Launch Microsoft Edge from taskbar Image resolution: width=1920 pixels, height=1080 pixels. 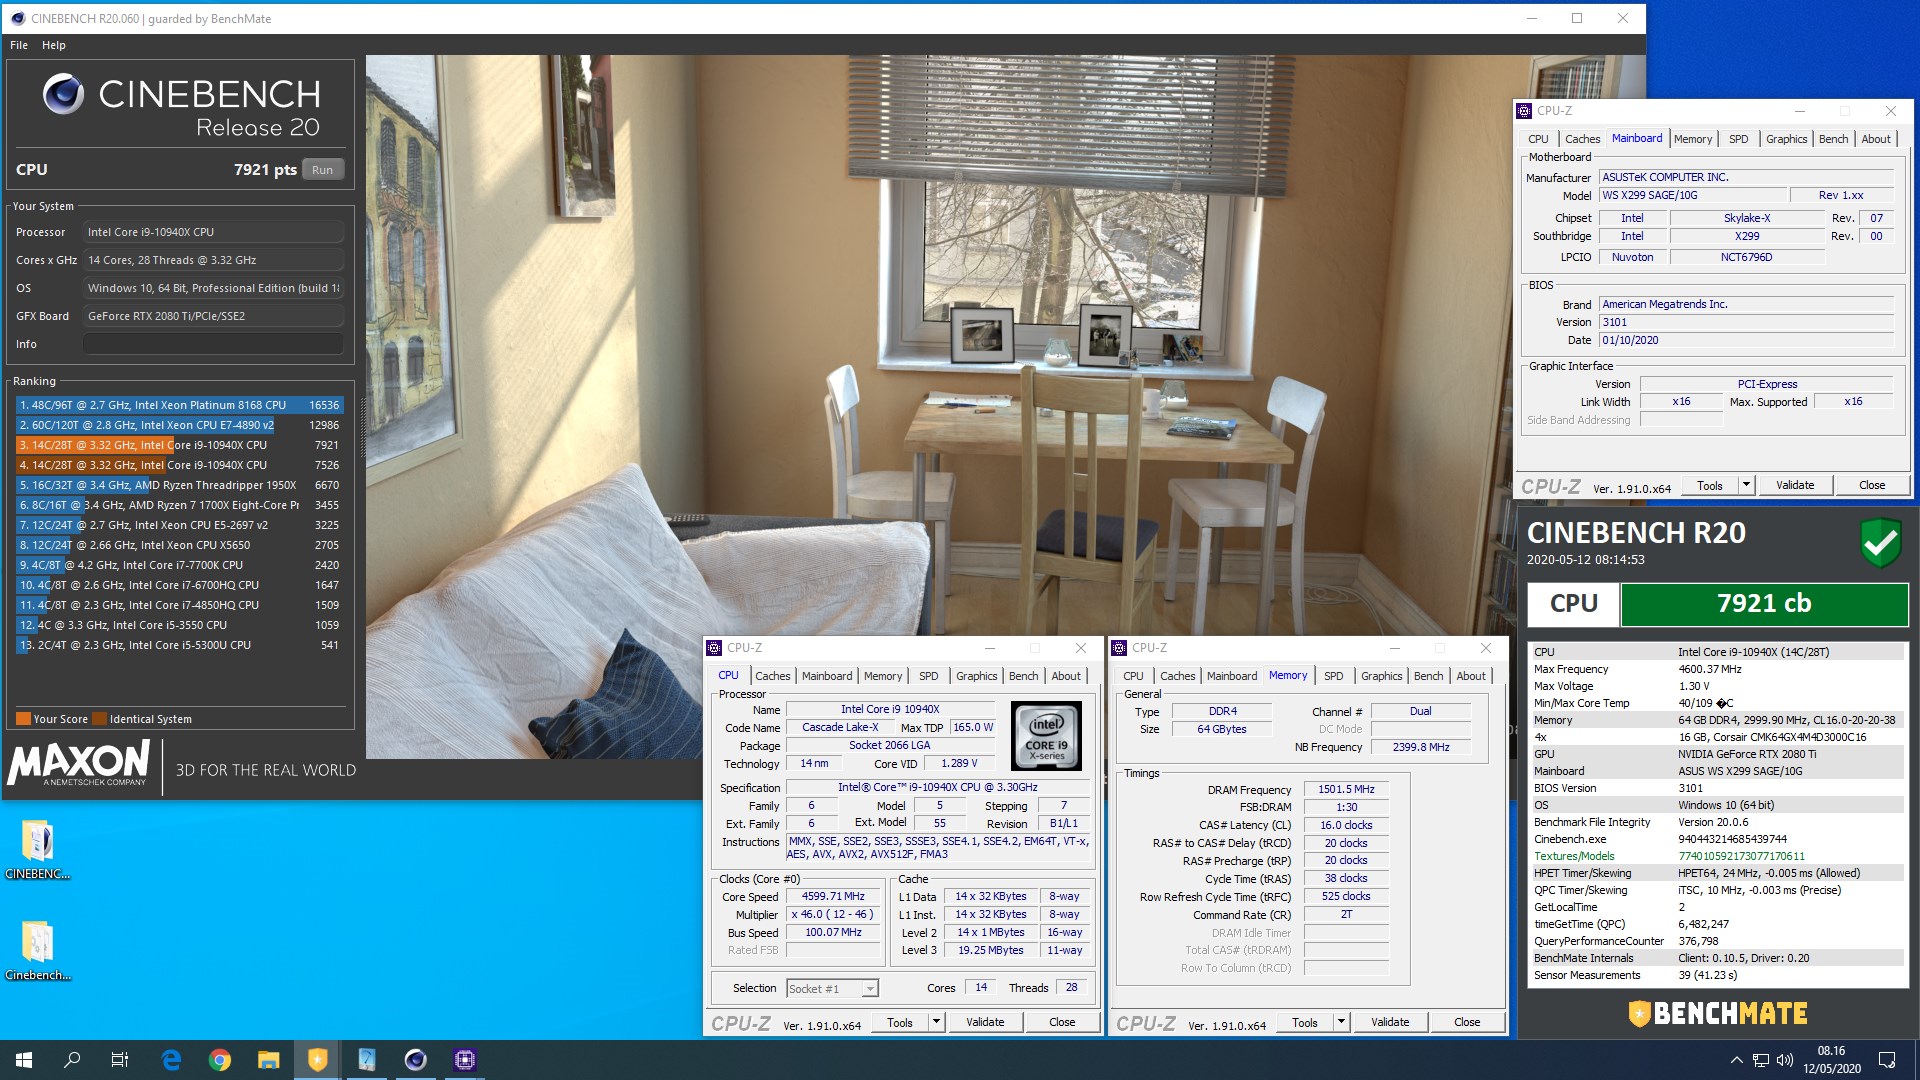pos(171,1060)
